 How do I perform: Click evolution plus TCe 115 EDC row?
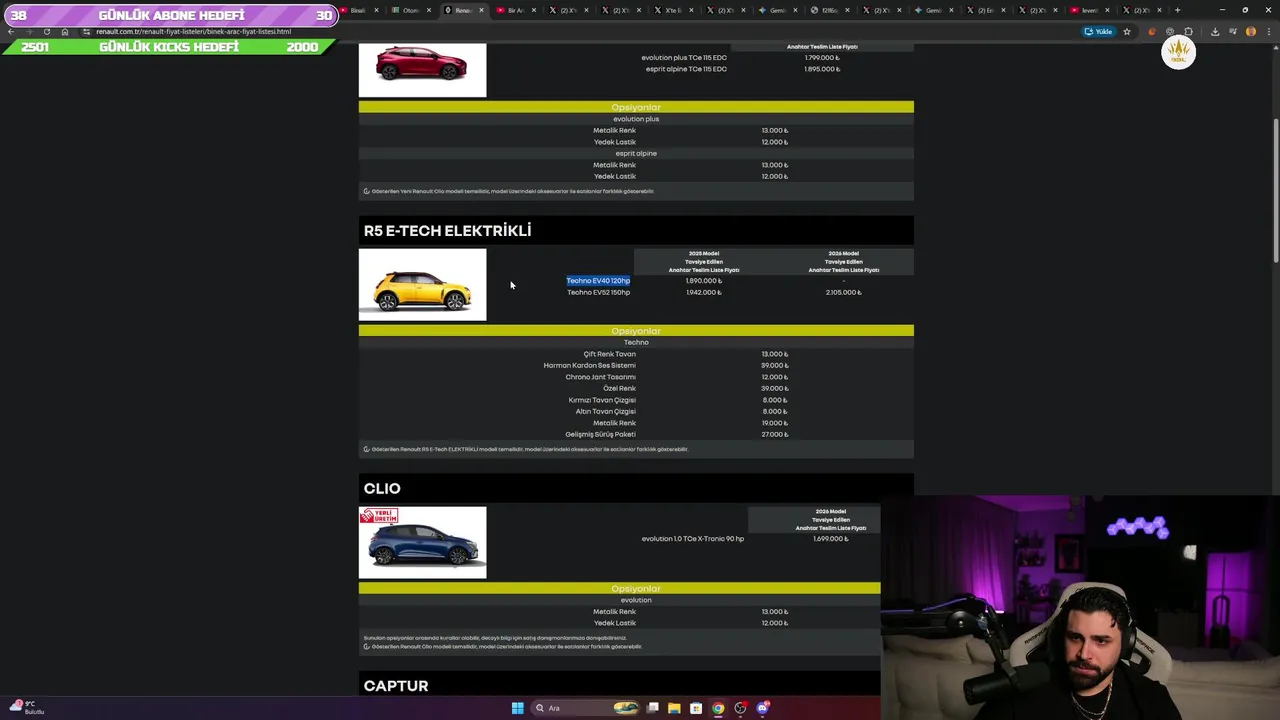(684, 58)
